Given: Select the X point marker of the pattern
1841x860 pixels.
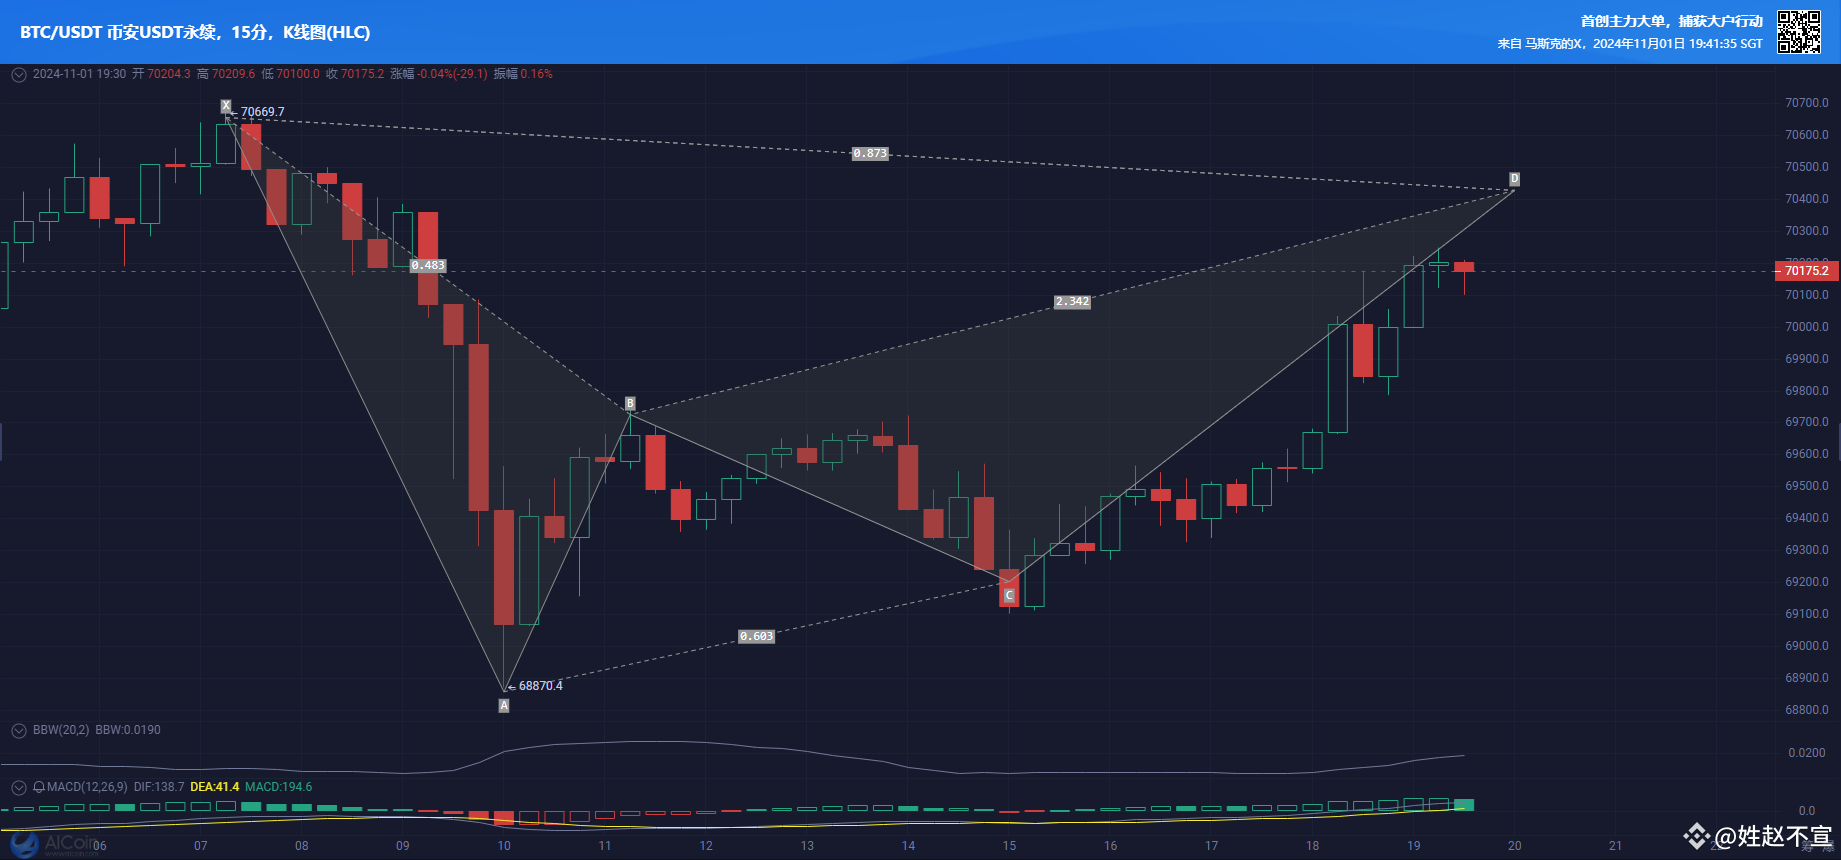Looking at the screenshot, I should [226, 105].
